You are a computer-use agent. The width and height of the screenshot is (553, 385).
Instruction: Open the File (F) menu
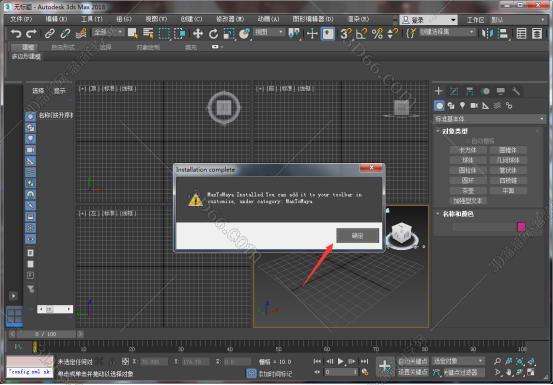point(21,19)
